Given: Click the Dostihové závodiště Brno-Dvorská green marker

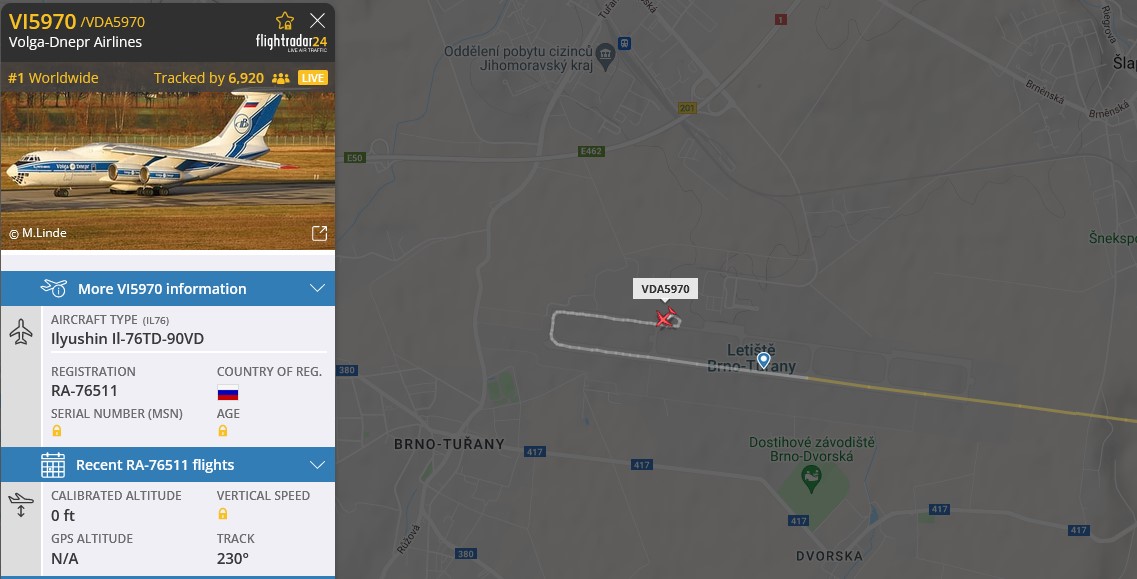Looking at the screenshot, I should [x=811, y=479].
